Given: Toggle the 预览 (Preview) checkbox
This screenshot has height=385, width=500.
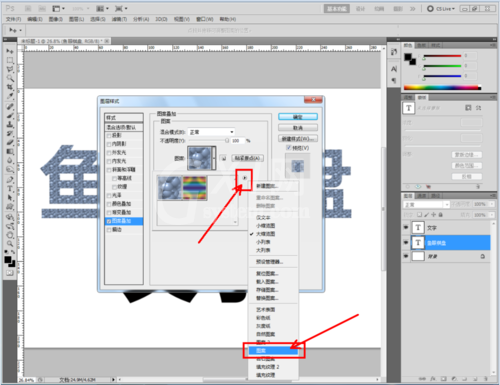Looking at the screenshot, I should click(289, 148).
